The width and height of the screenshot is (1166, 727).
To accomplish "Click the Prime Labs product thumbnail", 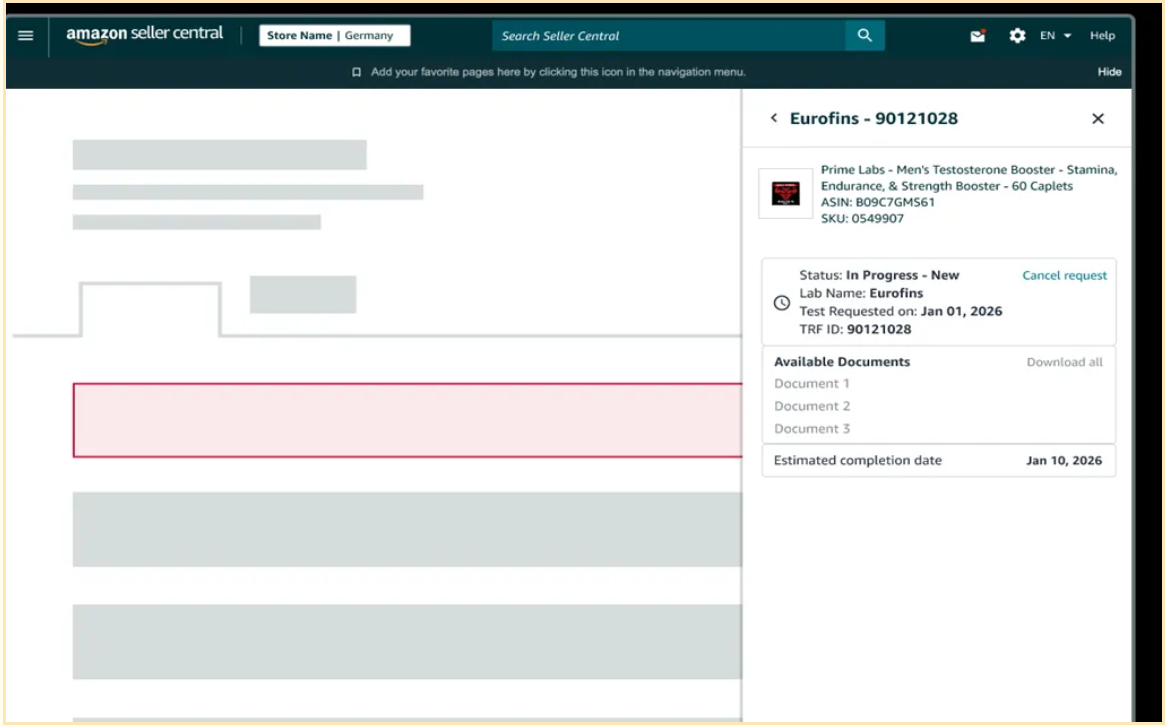I will (x=786, y=193).
